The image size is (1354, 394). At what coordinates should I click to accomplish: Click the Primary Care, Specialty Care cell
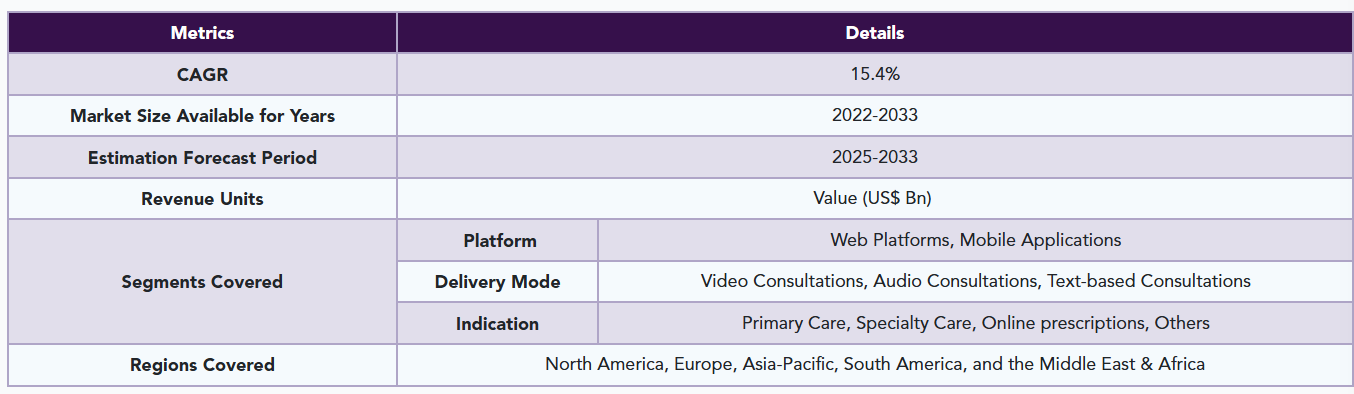point(975,323)
